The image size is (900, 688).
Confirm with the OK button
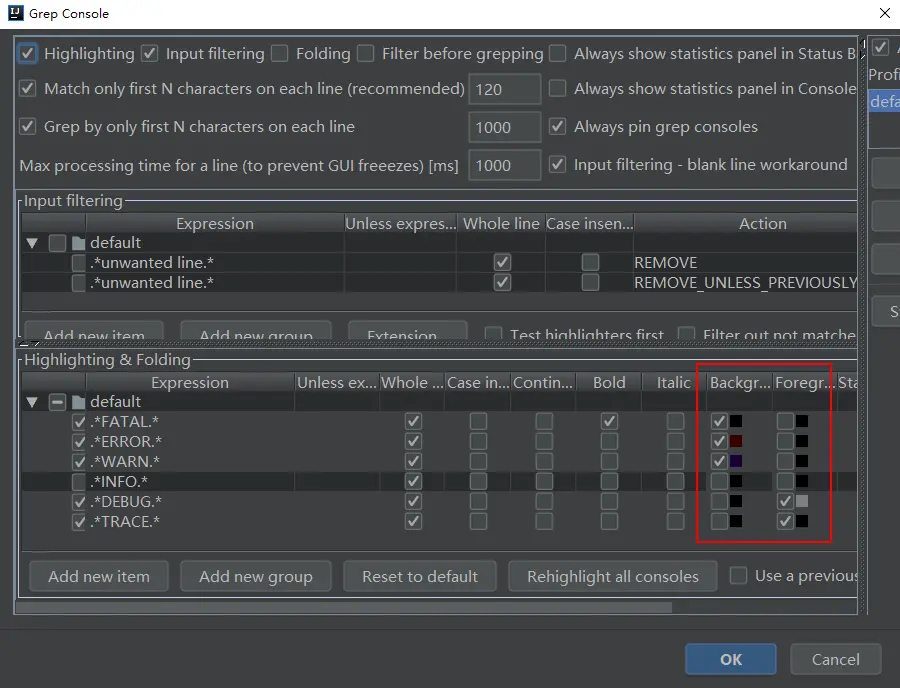coord(731,659)
